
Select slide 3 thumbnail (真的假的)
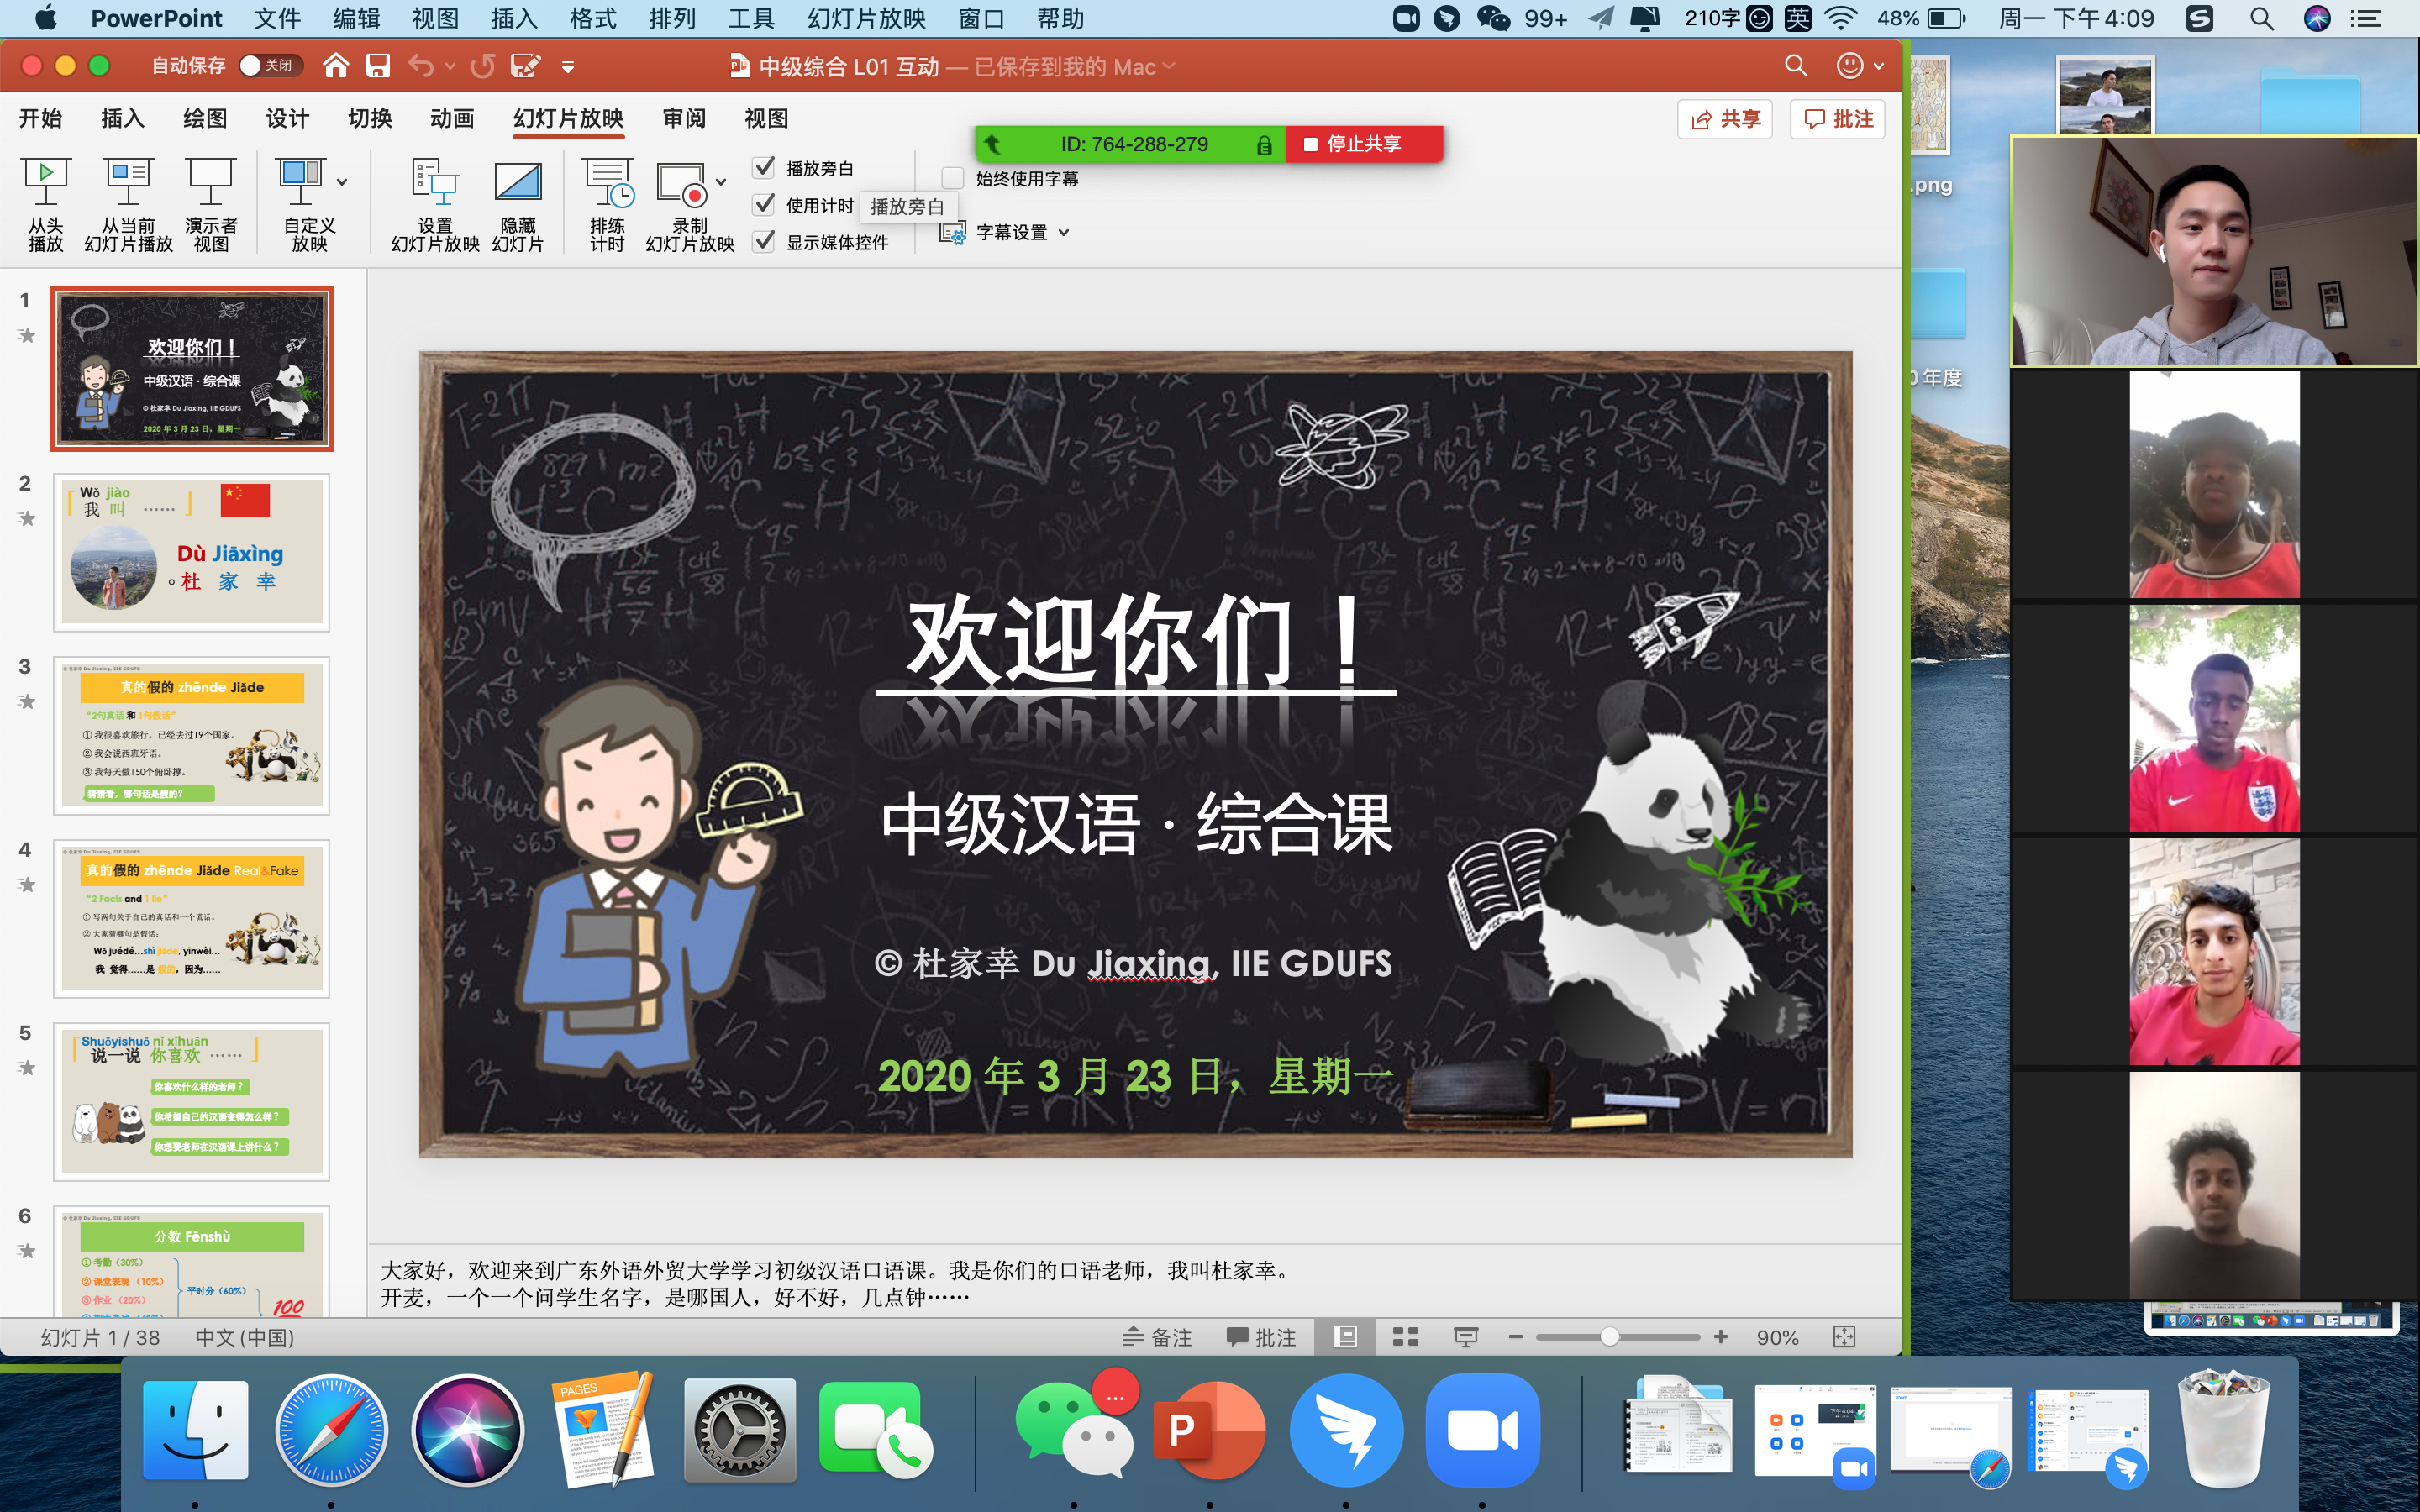192,735
